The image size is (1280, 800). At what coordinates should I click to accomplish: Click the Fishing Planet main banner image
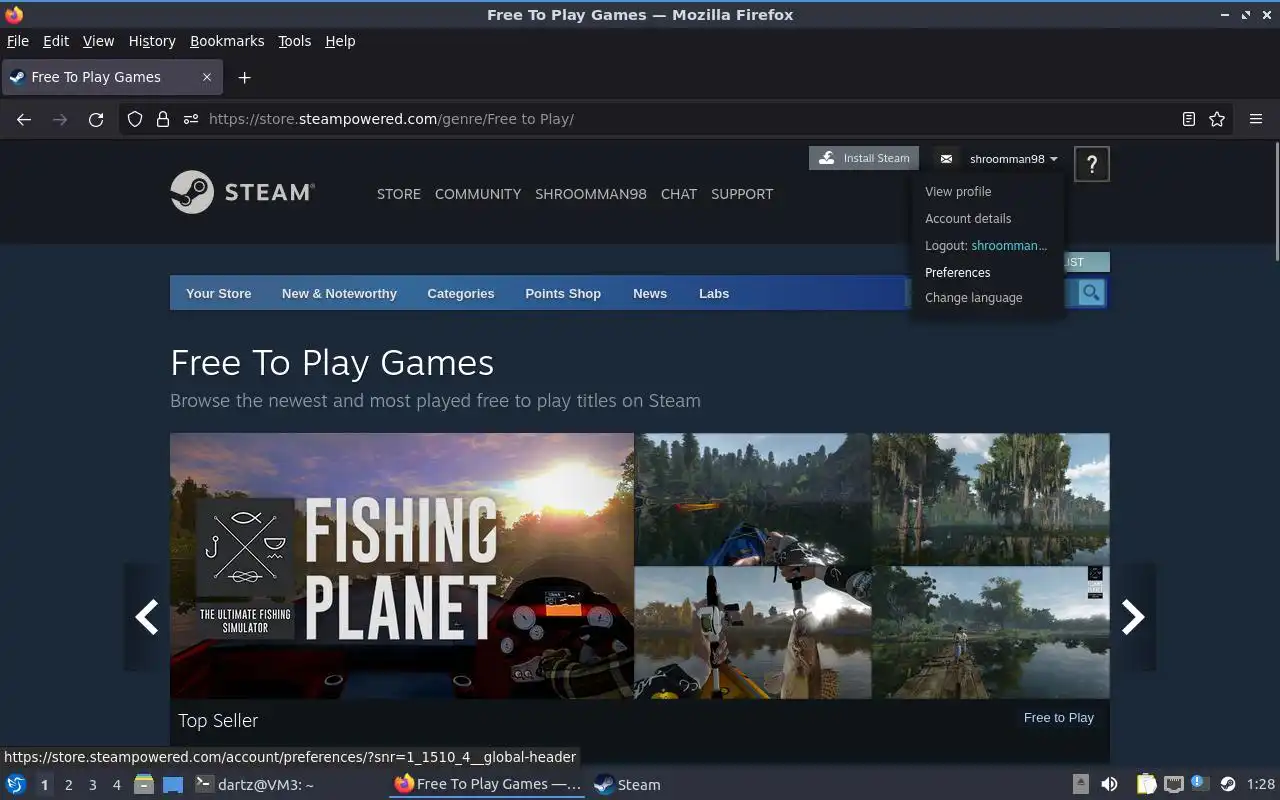click(402, 565)
